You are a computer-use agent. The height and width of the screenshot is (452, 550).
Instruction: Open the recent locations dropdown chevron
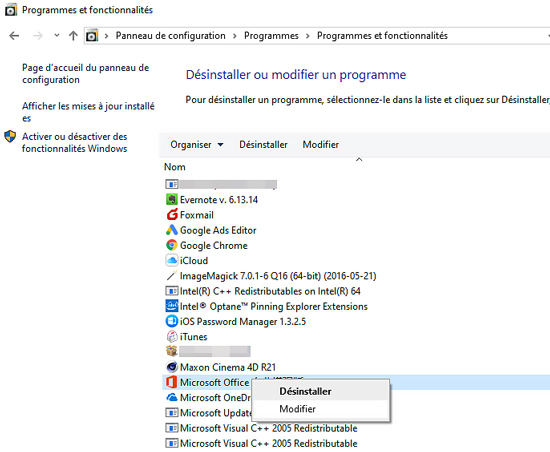pos(56,35)
